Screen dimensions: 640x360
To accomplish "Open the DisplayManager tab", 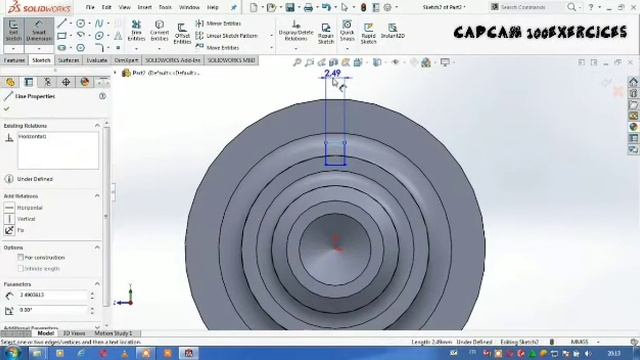I will [x=84, y=82].
